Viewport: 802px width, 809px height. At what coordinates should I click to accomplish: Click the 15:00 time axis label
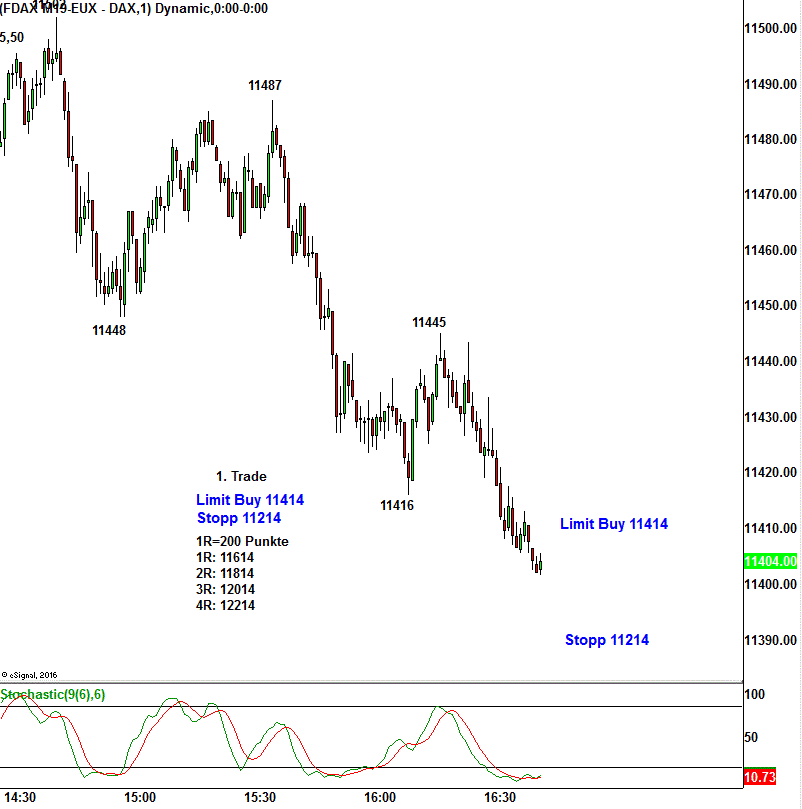click(140, 798)
